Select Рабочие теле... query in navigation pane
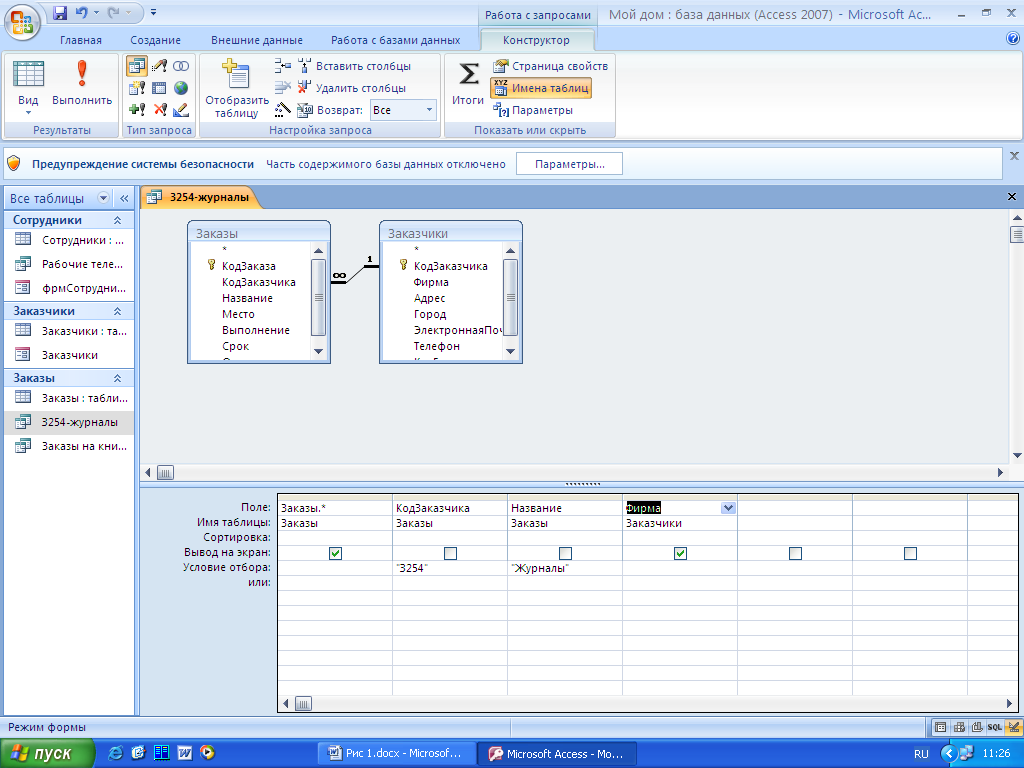 [x=69, y=264]
